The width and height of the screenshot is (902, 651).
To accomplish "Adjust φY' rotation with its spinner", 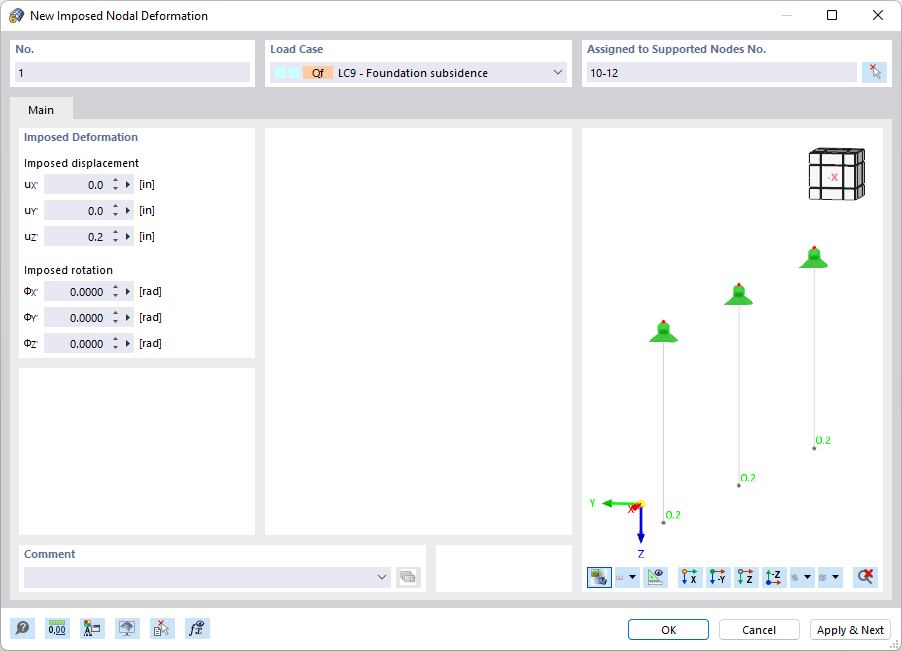I will pos(115,317).
